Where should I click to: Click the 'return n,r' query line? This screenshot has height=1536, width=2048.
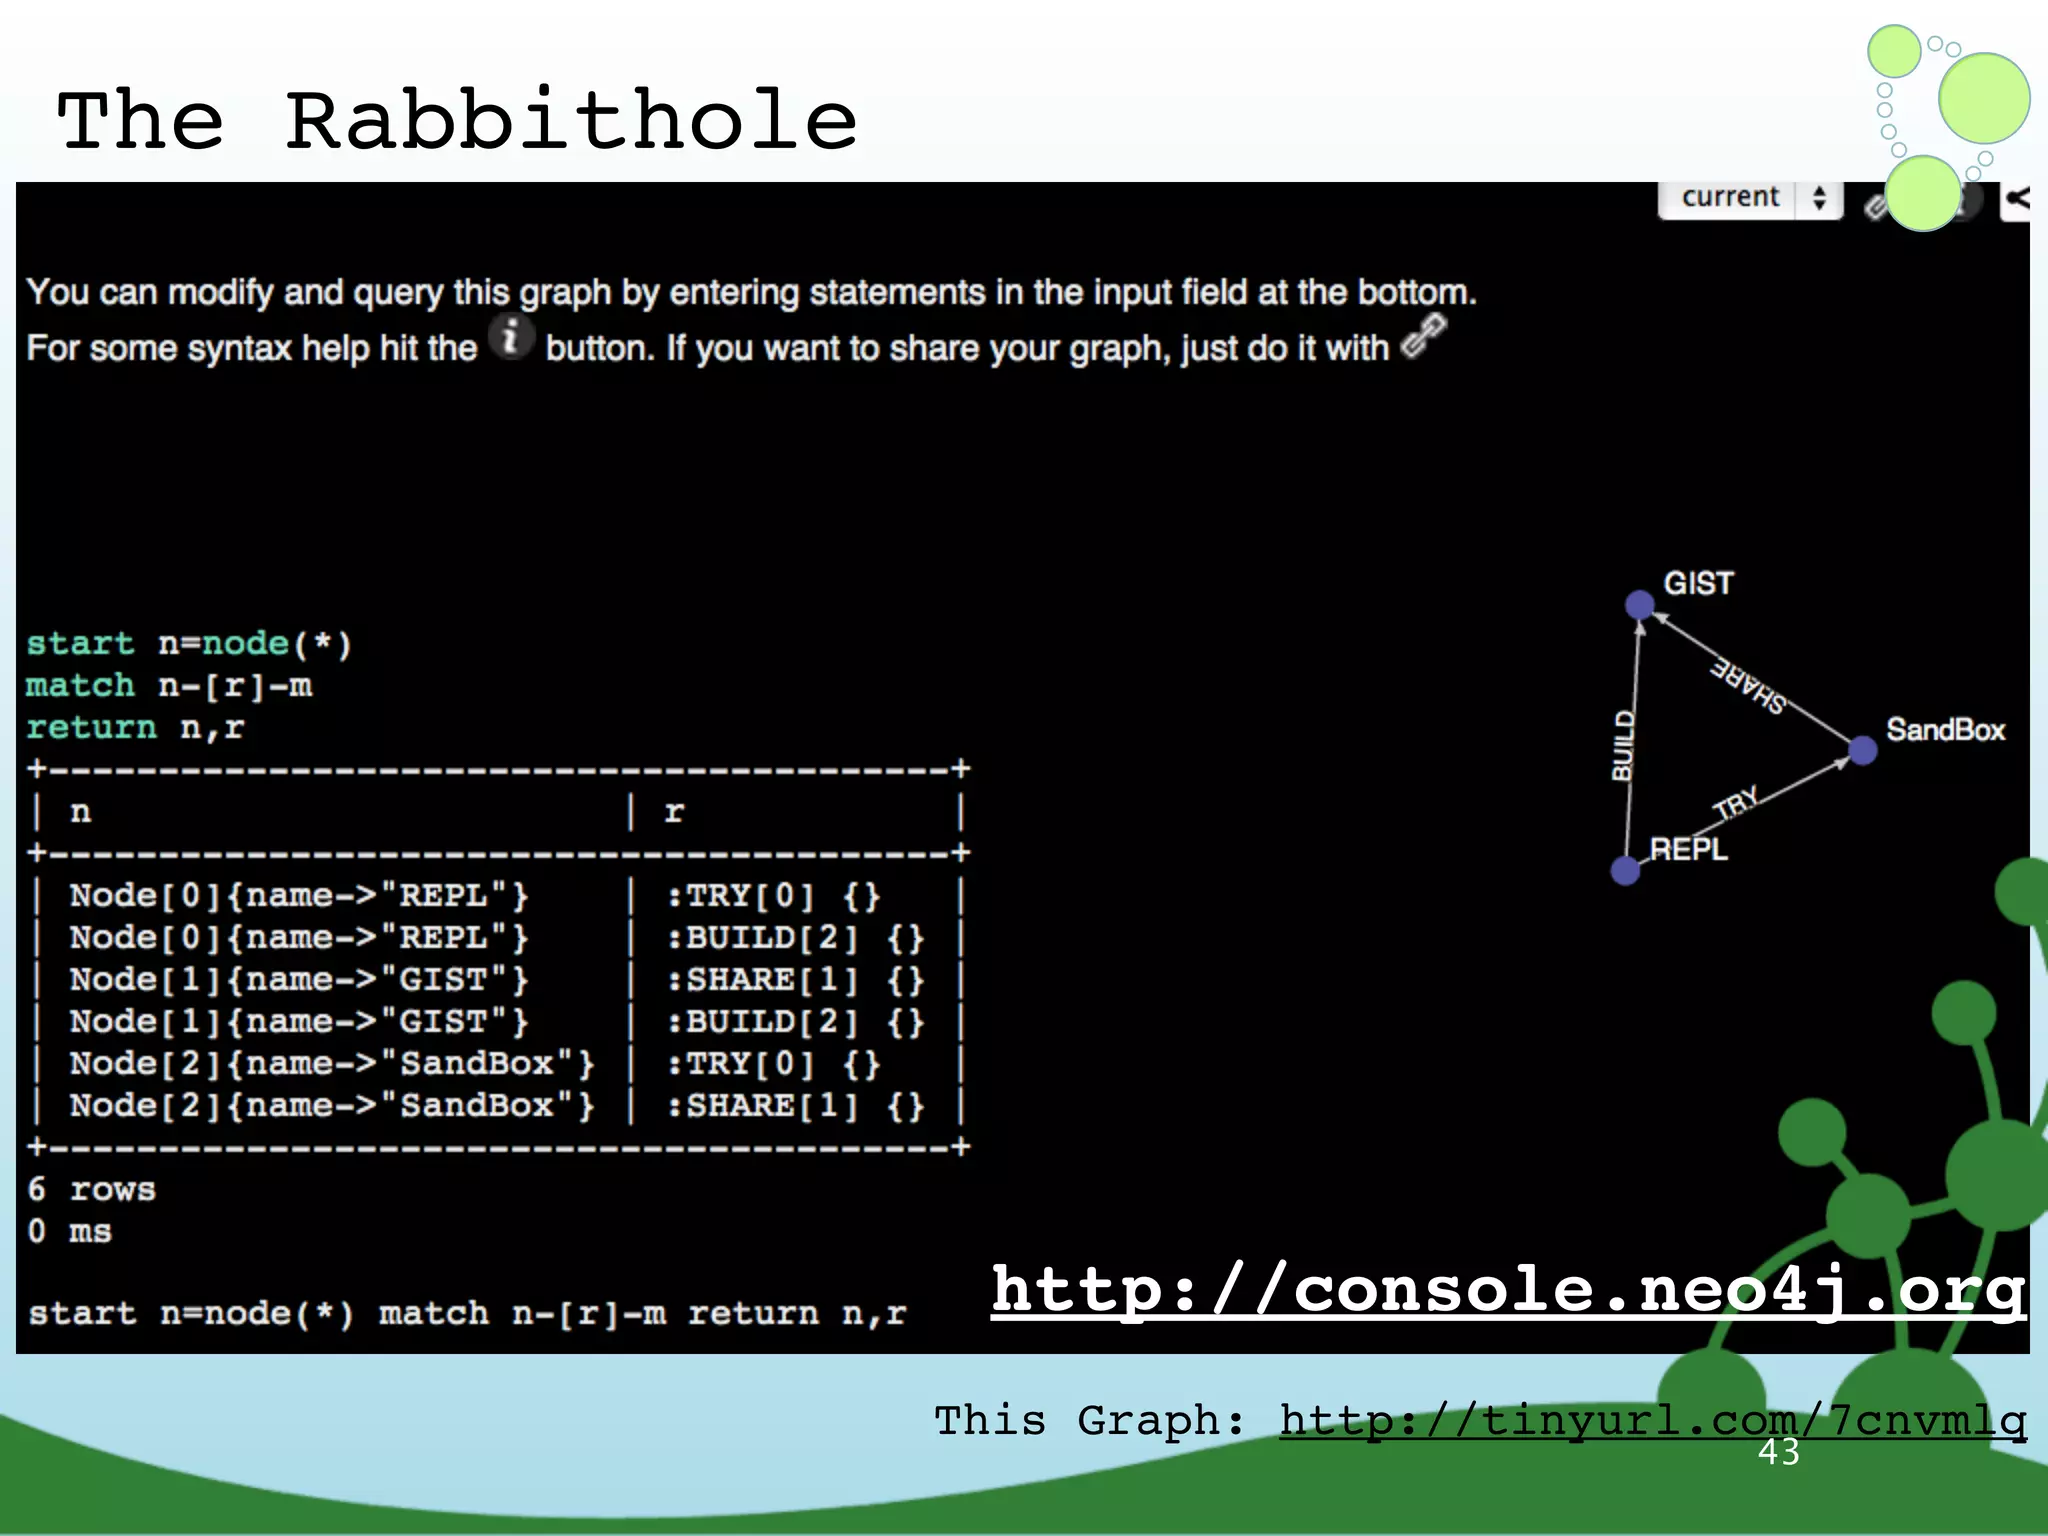135,728
